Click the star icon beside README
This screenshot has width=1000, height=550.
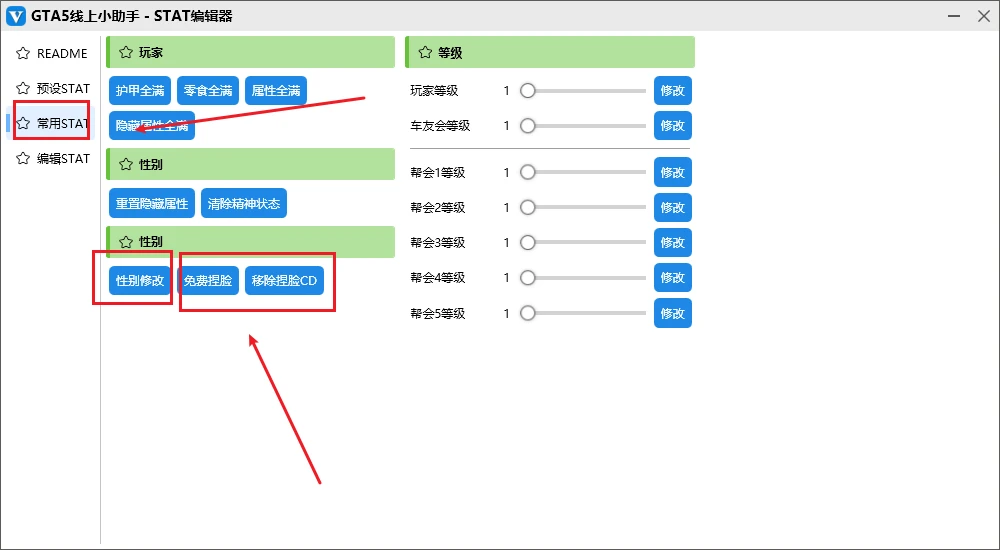[23, 54]
